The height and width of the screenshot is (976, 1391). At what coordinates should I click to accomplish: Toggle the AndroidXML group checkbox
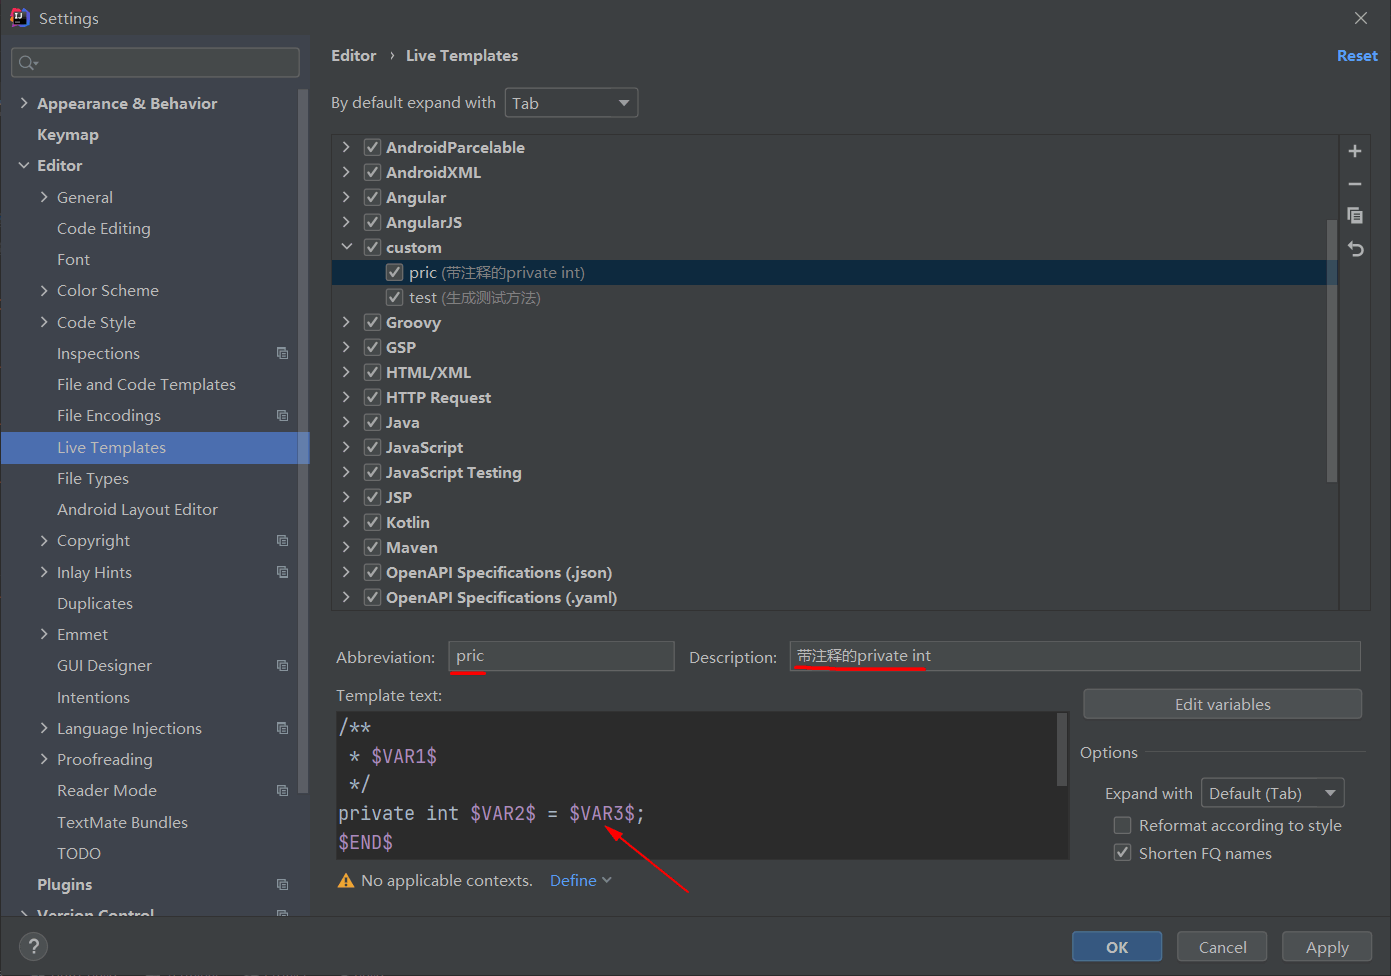(x=372, y=172)
